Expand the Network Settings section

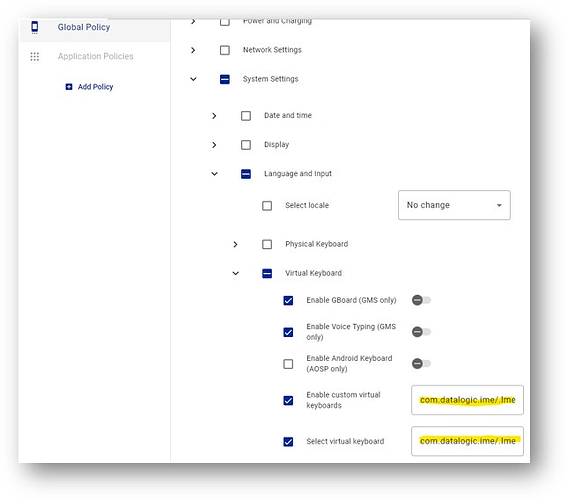coord(193,50)
